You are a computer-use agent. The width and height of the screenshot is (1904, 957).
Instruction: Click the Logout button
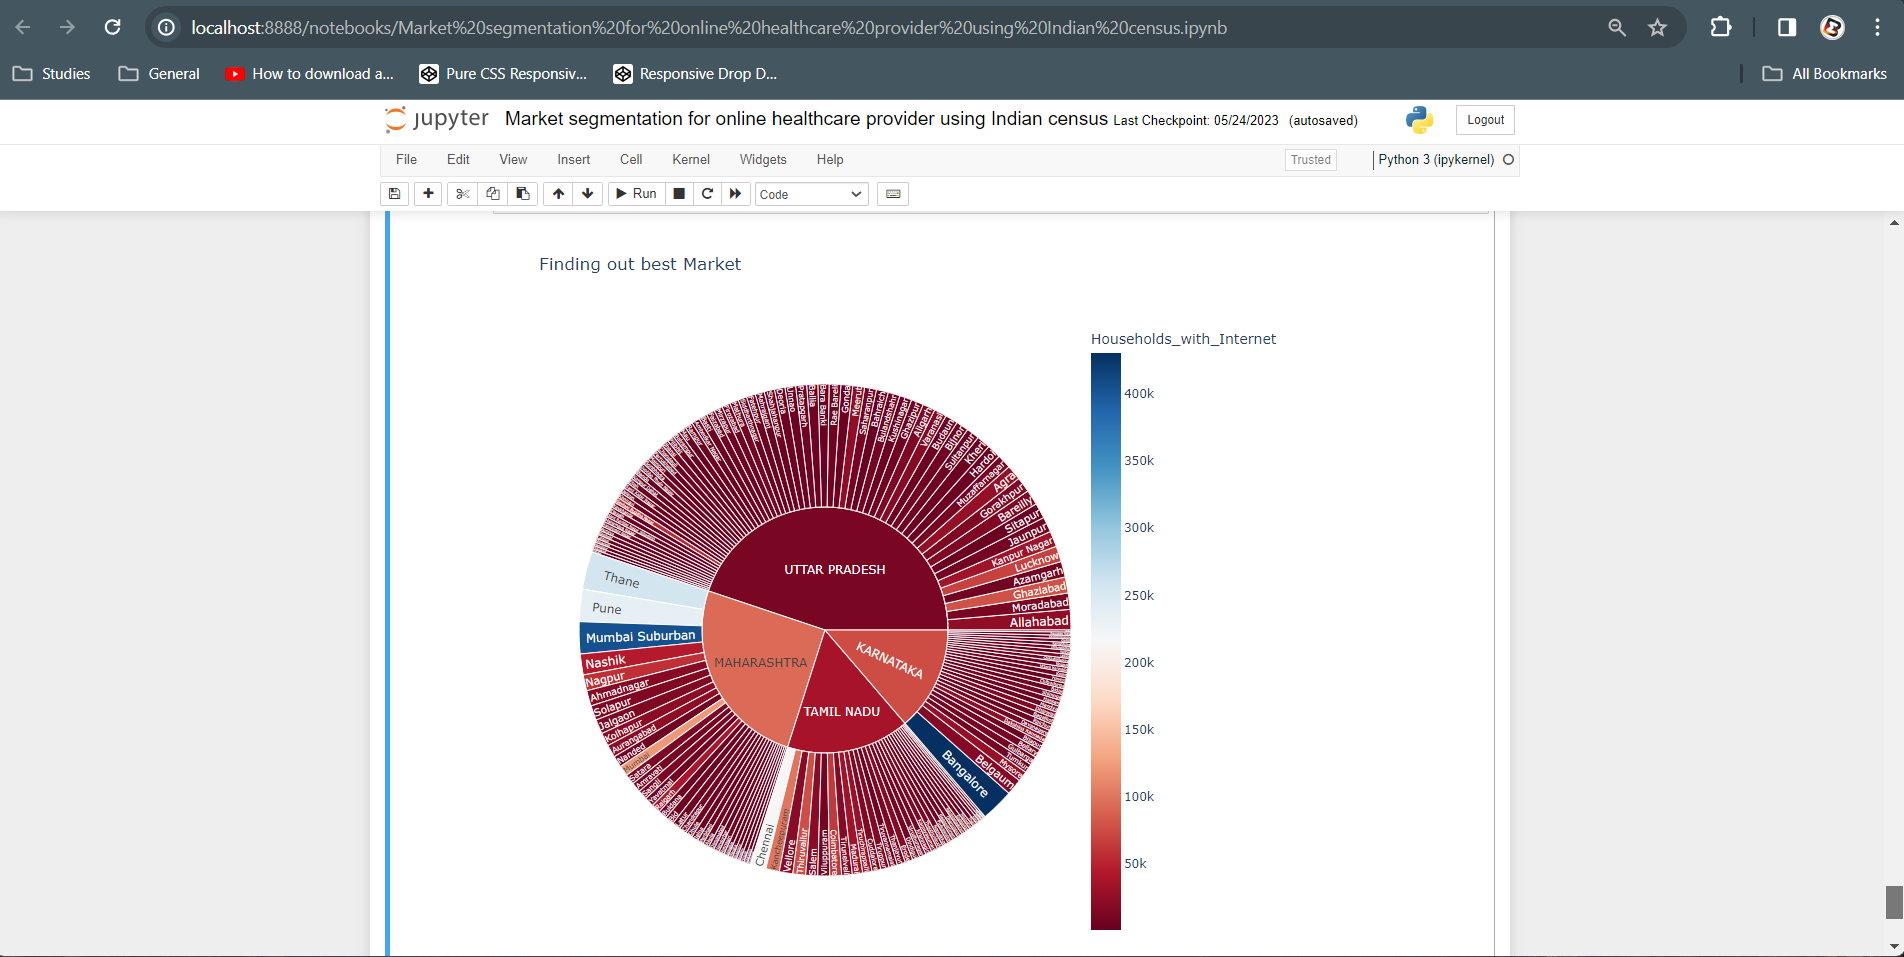[1485, 120]
